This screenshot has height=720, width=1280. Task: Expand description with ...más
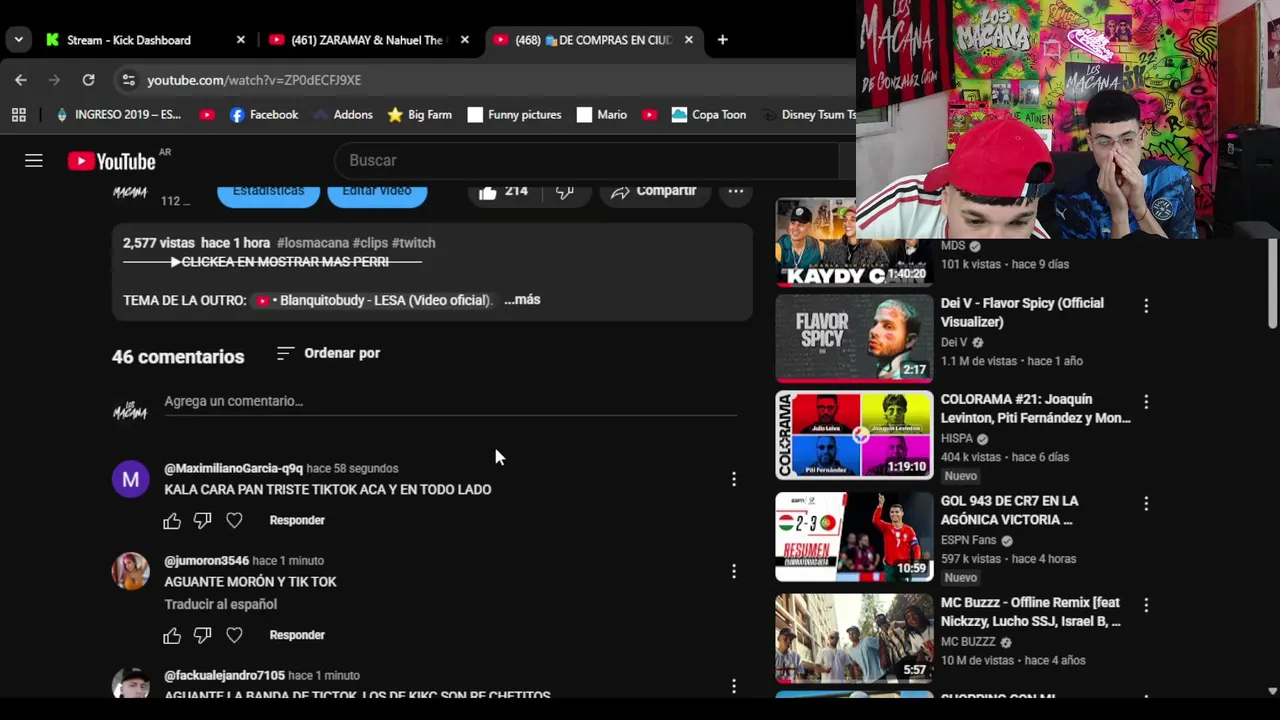[x=522, y=300]
